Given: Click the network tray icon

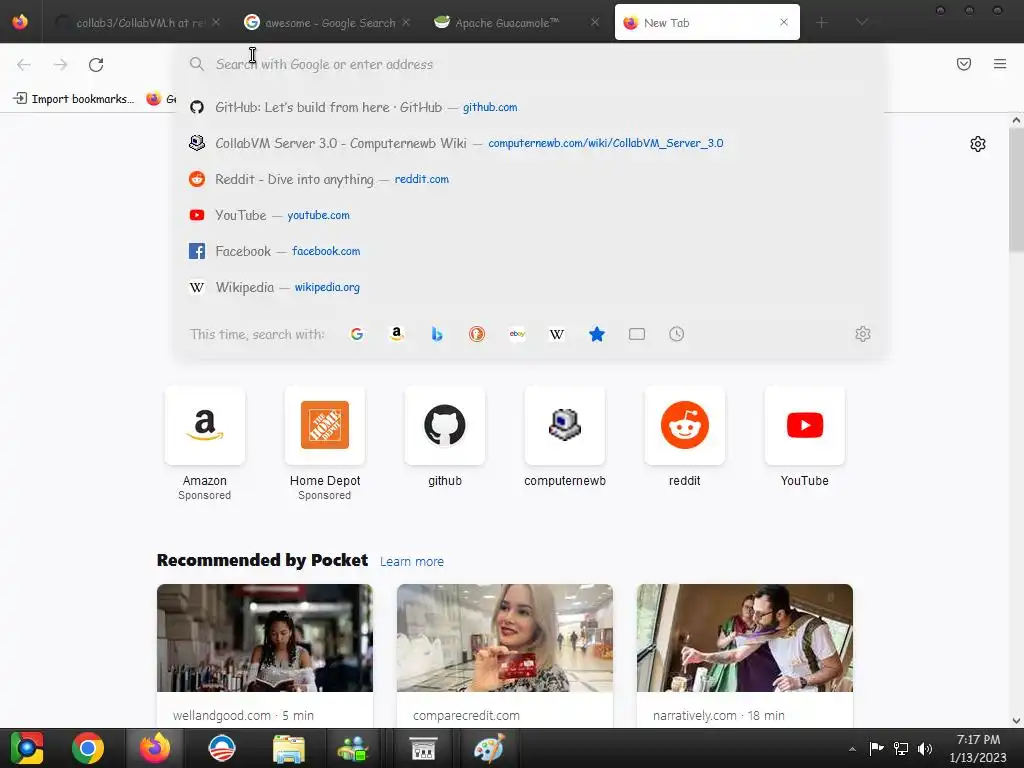Looking at the screenshot, I should click(x=901, y=748).
